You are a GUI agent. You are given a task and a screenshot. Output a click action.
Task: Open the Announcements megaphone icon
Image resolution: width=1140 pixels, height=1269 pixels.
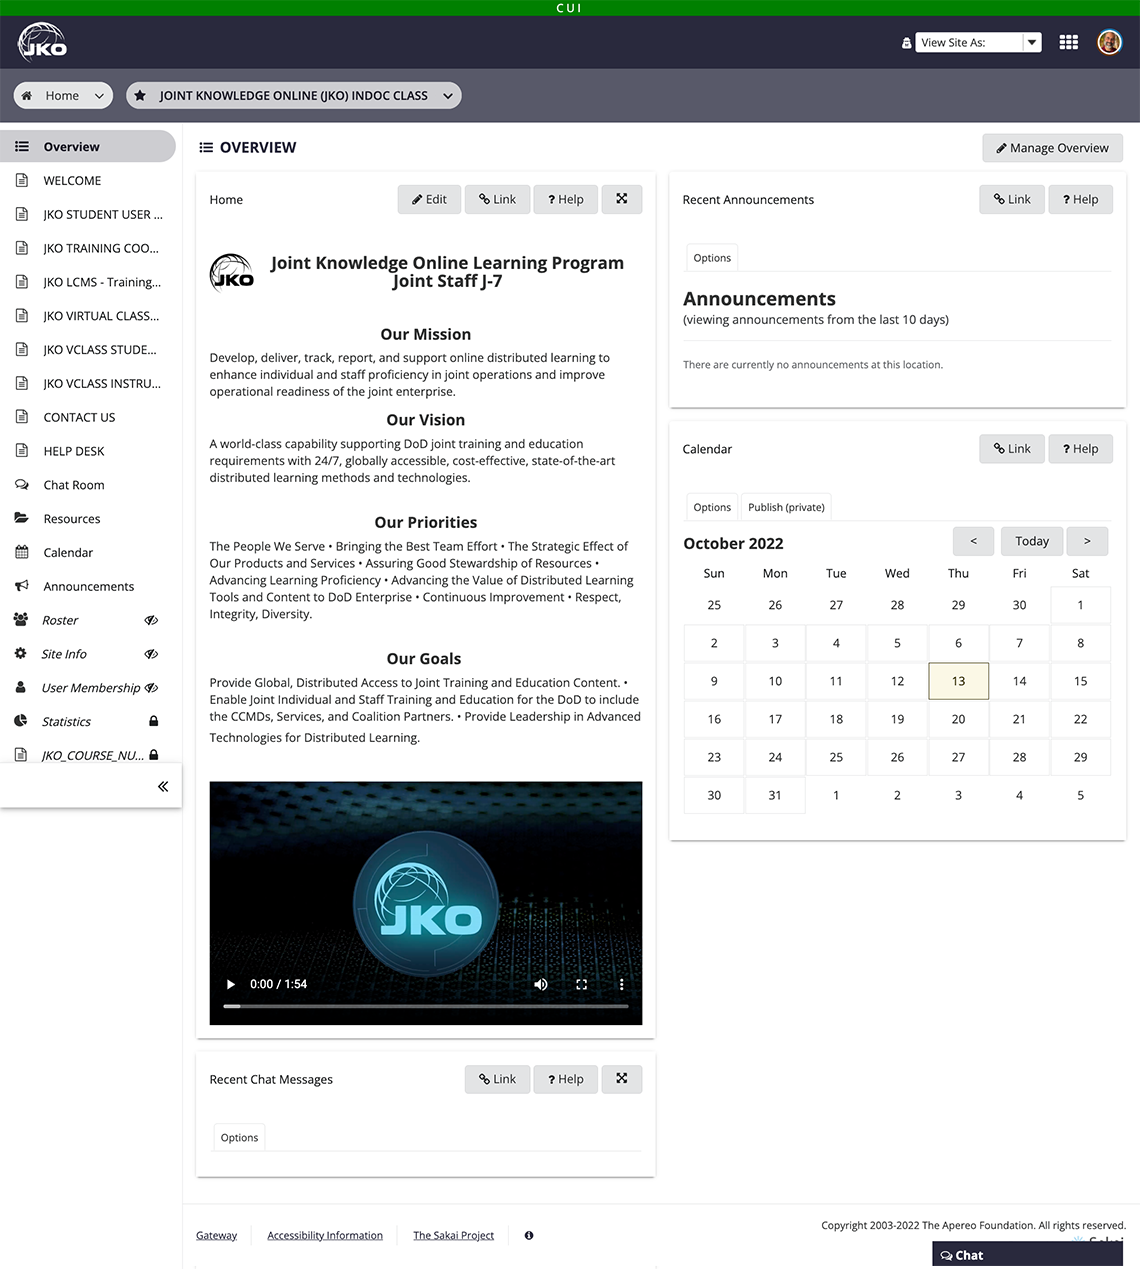(21, 586)
